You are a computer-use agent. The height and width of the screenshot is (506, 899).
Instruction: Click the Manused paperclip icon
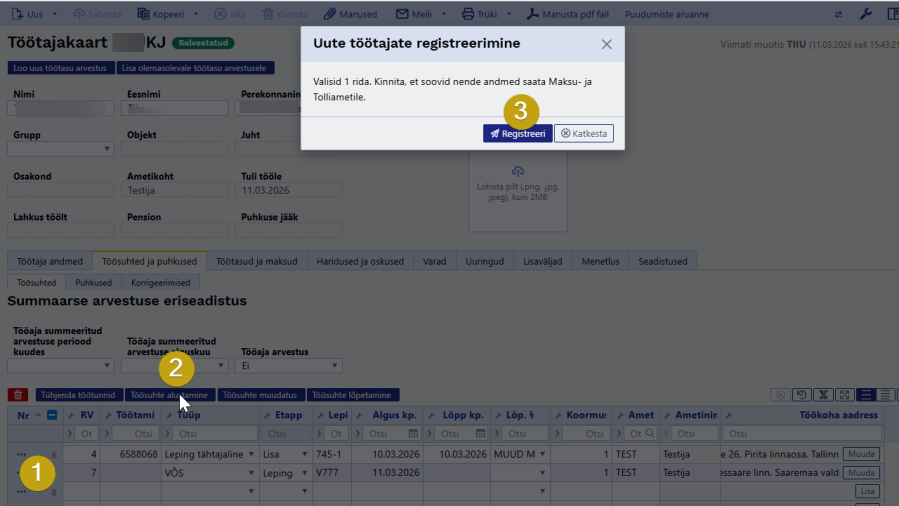pos(330,14)
